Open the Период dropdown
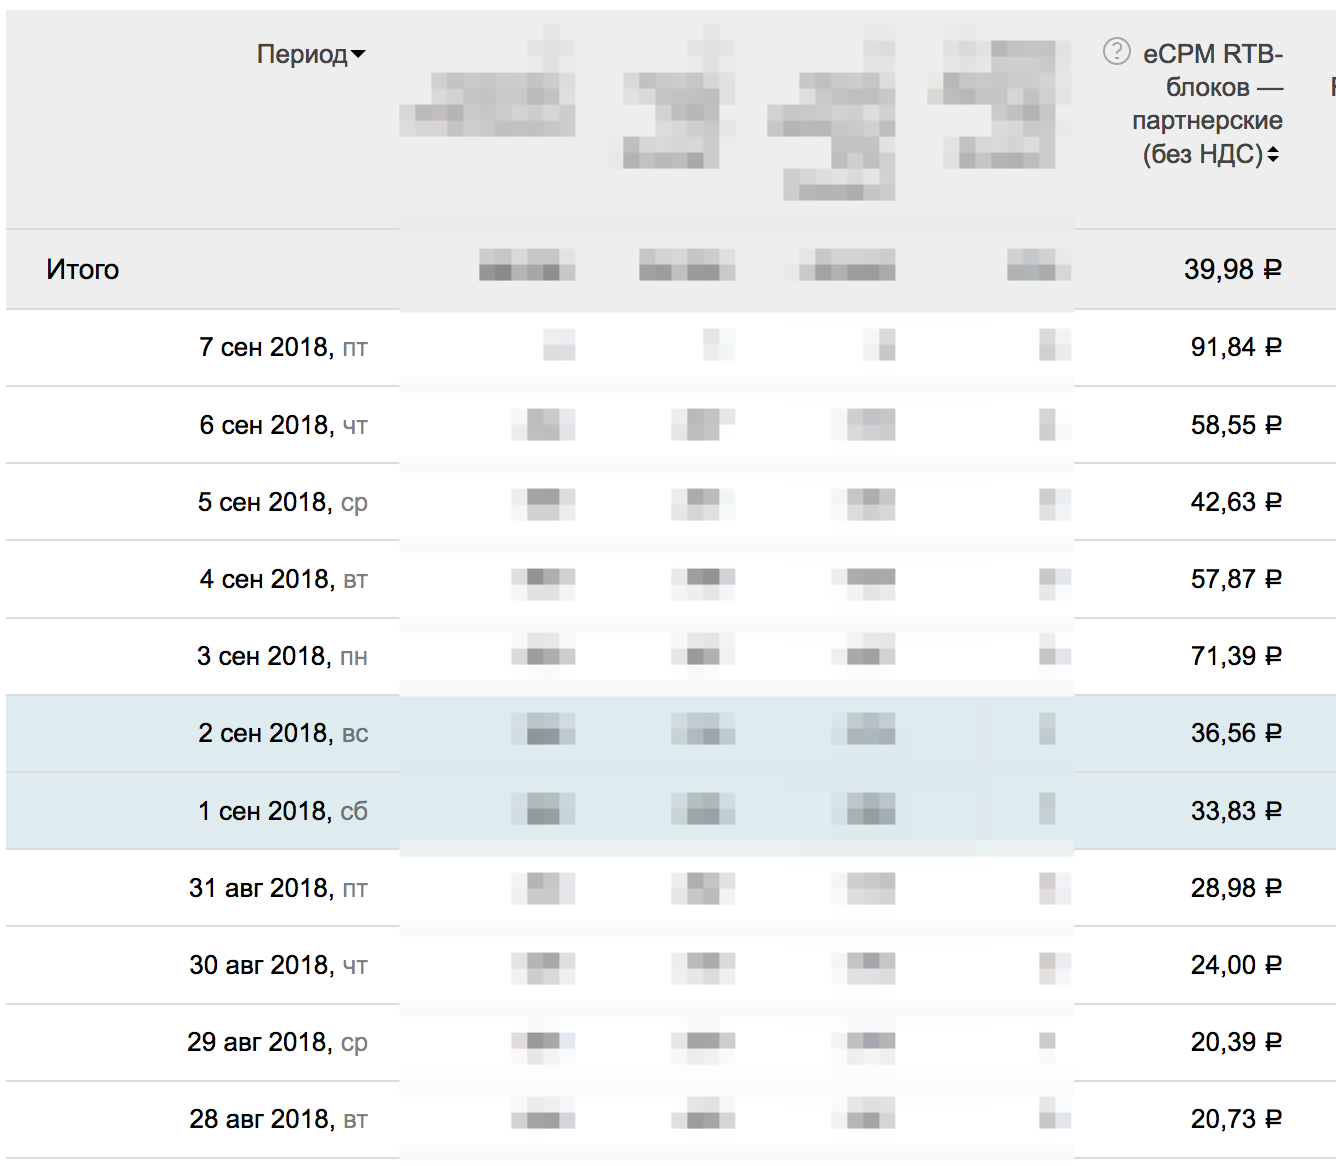Screen dimensions: 1336x1166 [310, 54]
